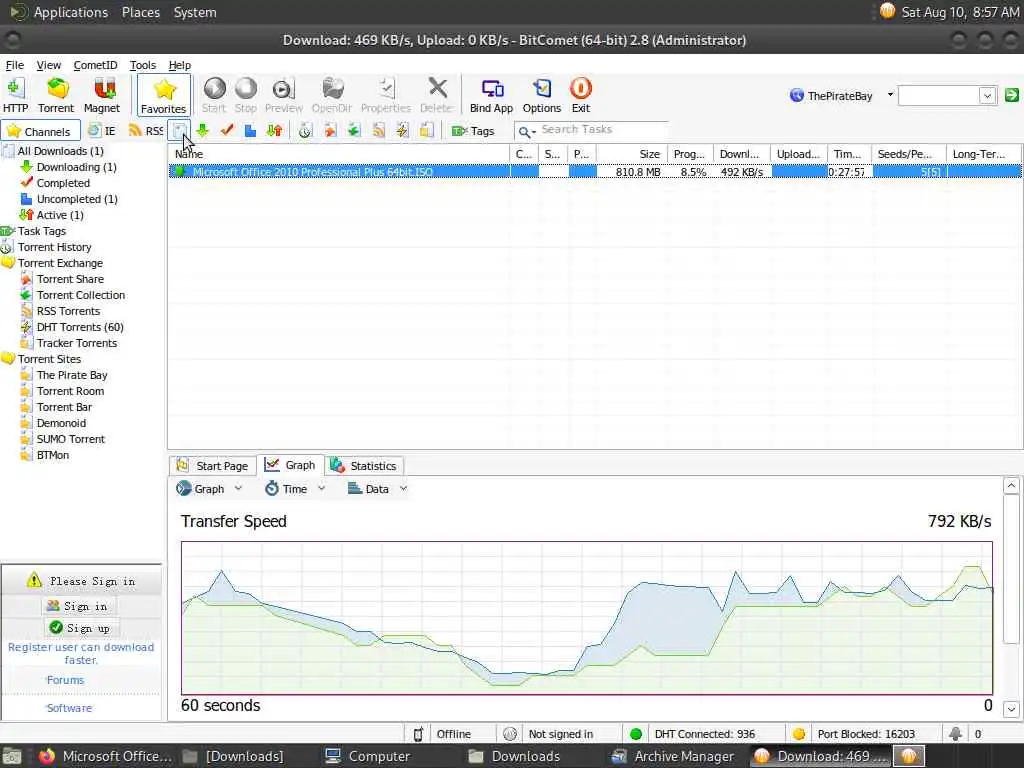
Task: Open the Tools menu
Action: (x=142, y=65)
